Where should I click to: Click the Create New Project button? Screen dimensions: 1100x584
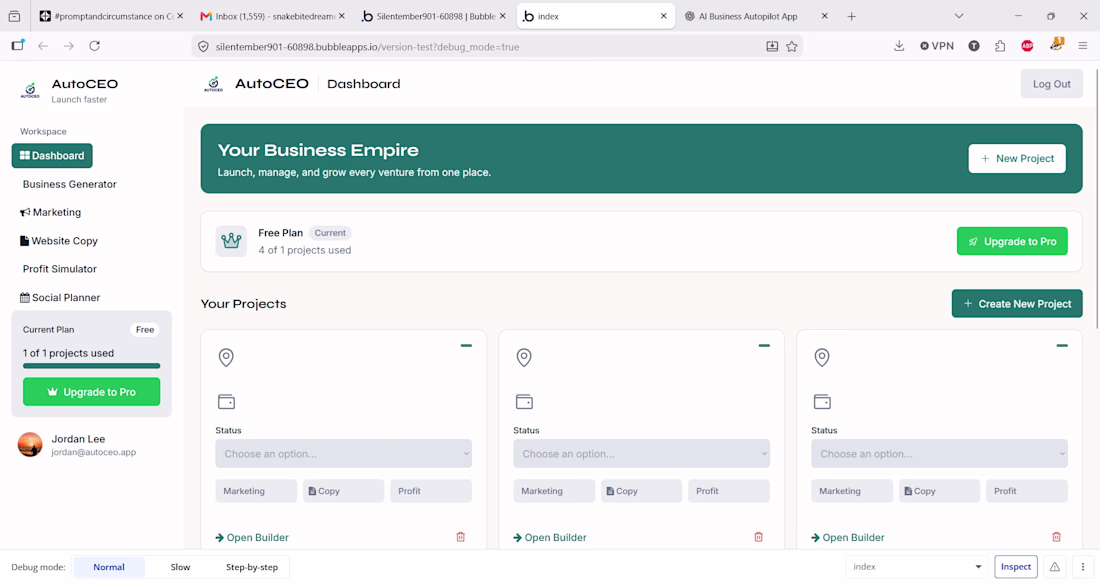(x=1017, y=303)
